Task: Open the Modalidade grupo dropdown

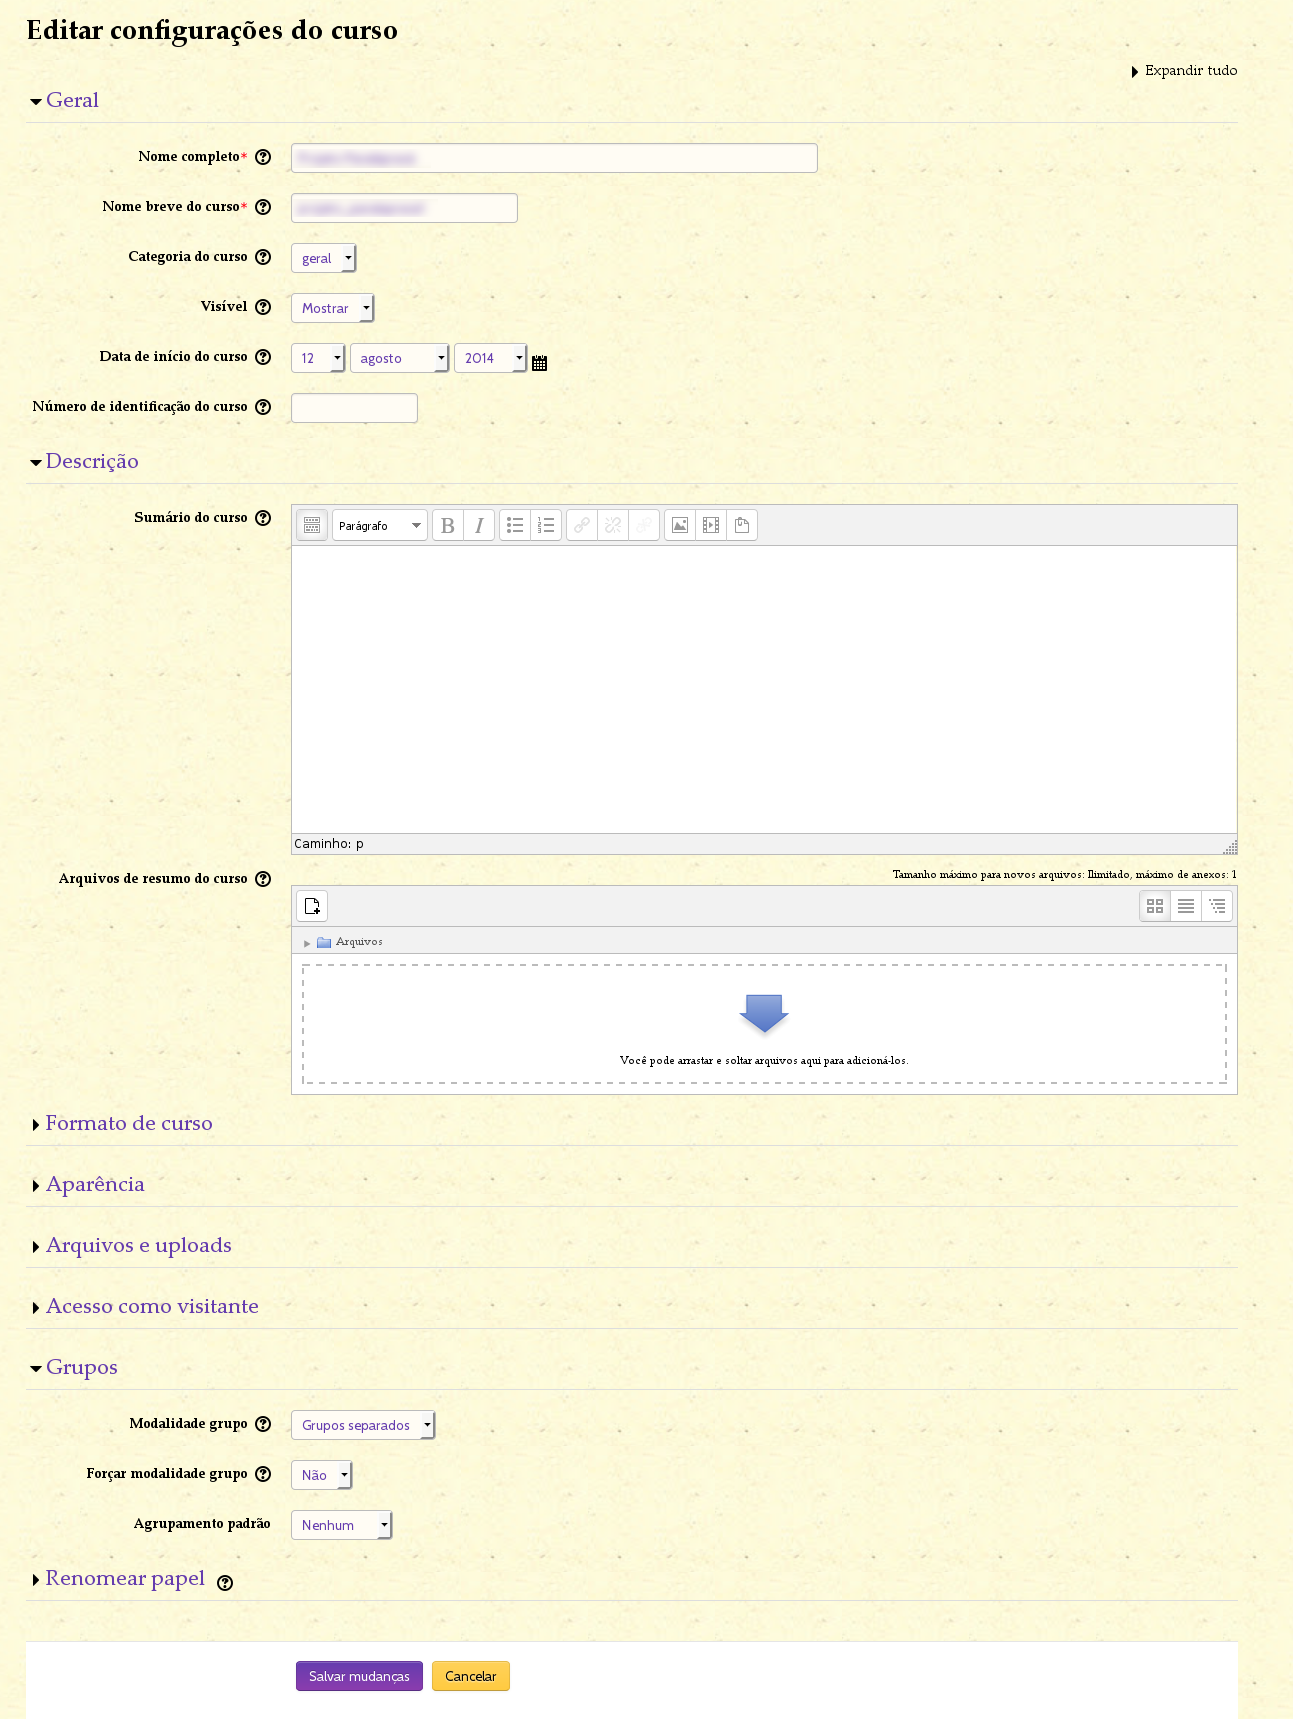Action: [x=363, y=1425]
